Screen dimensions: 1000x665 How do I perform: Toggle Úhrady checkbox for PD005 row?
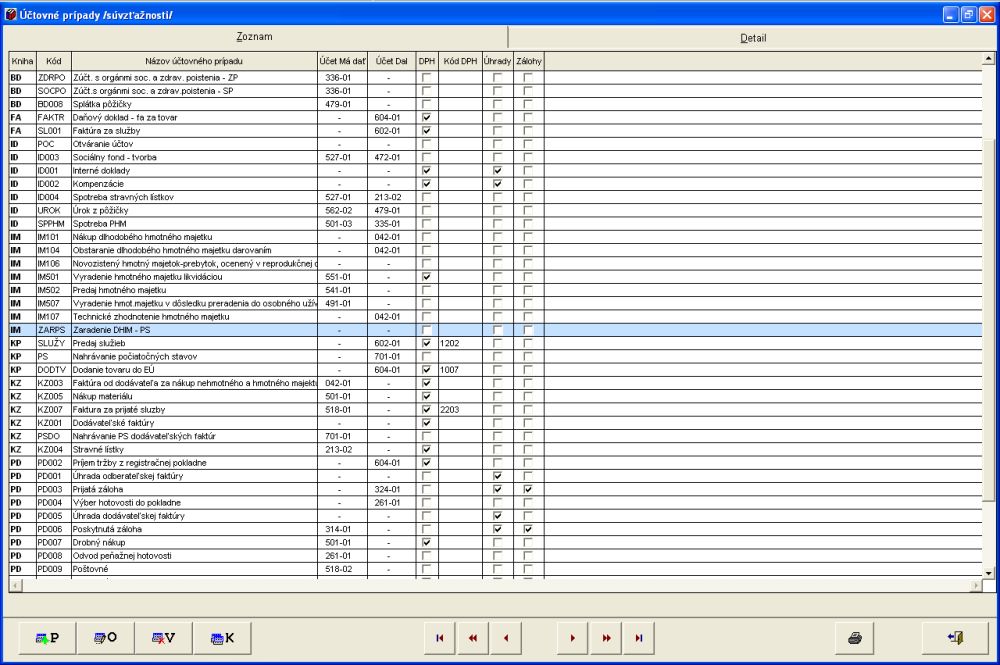point(497,516)
